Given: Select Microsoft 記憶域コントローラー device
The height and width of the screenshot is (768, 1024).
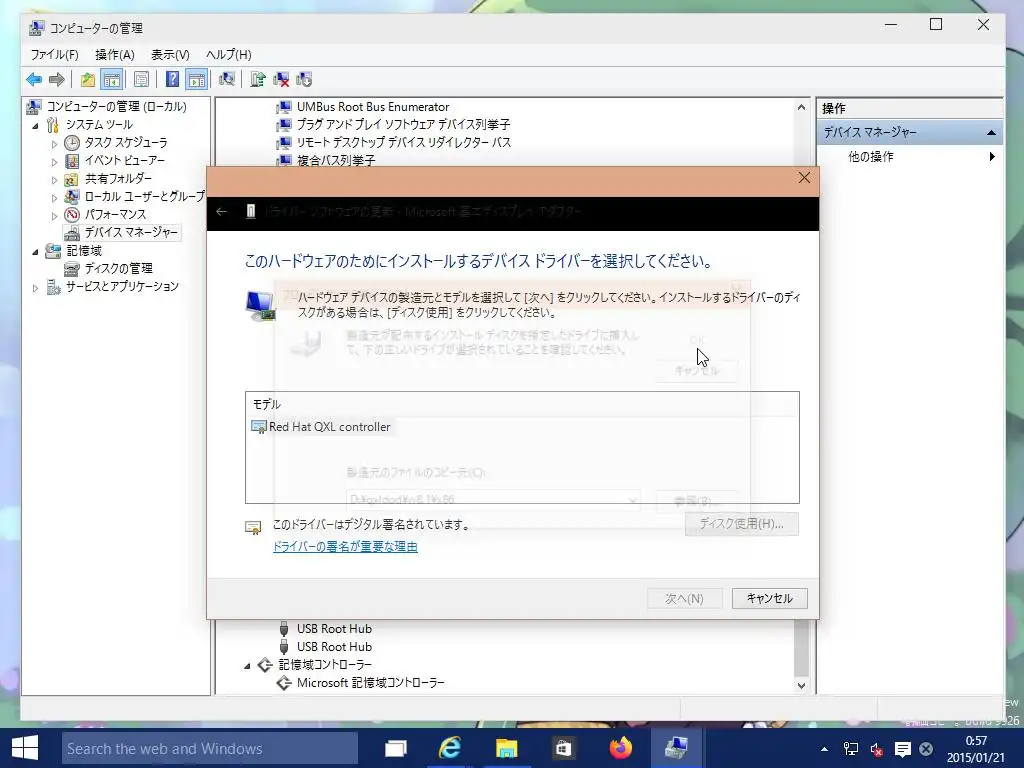Looking at the screenshot, I should [370, 682].
